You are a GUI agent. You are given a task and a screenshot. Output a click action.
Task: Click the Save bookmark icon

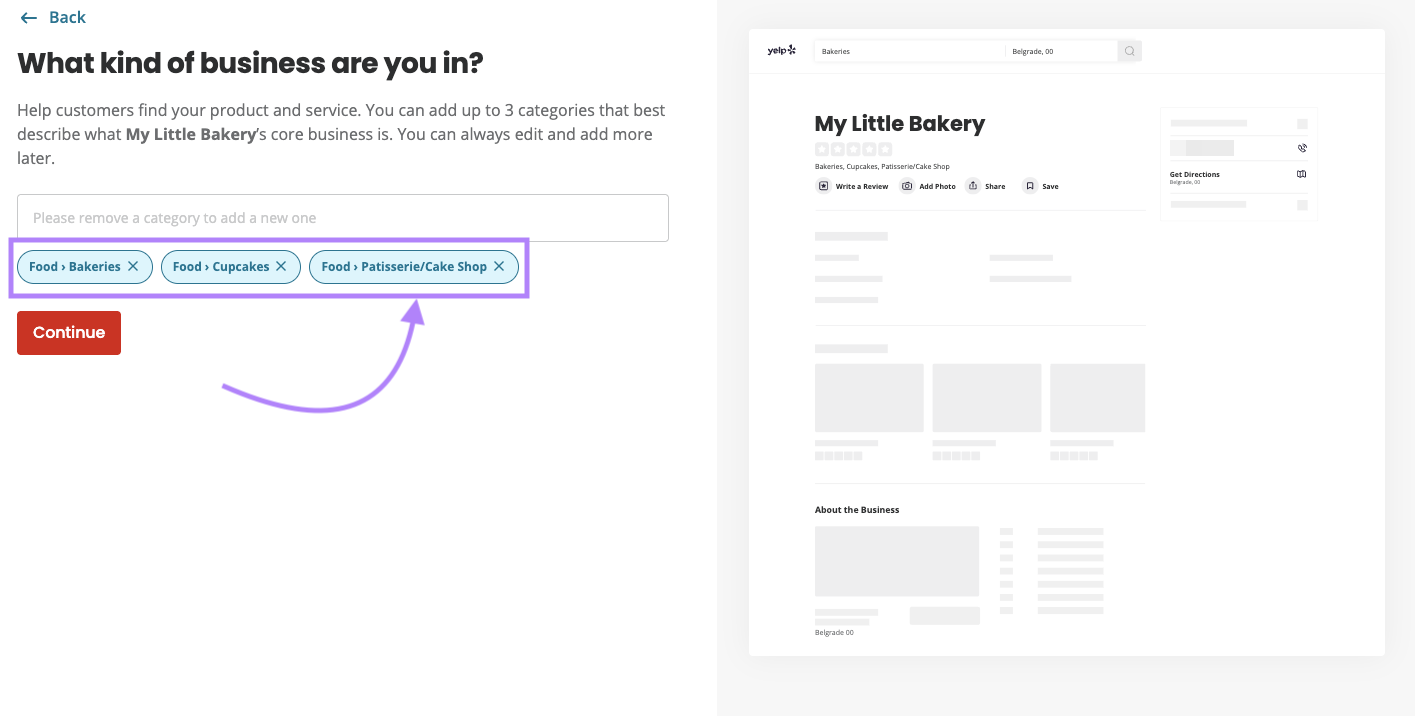1029,185
